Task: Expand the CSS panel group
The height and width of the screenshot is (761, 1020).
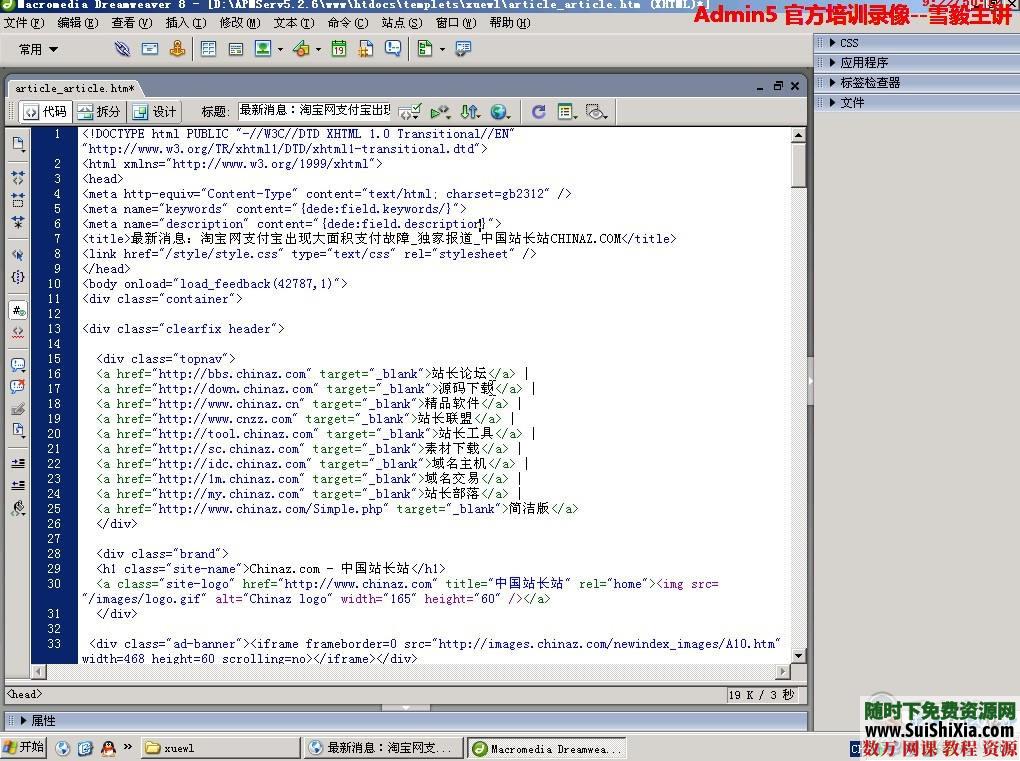Action: pyautogui.click(x=848, y=43)
